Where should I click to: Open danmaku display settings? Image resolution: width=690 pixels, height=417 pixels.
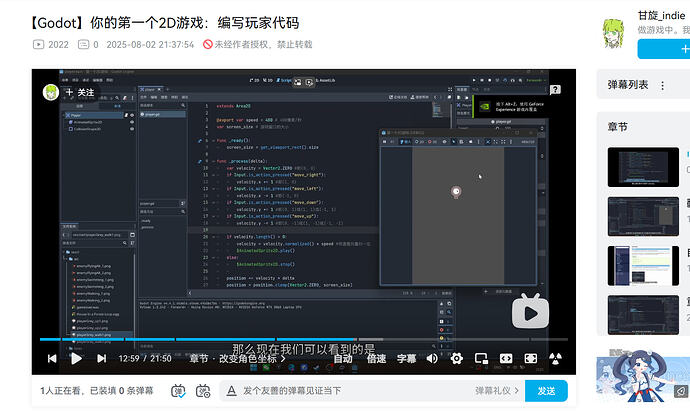203,391
